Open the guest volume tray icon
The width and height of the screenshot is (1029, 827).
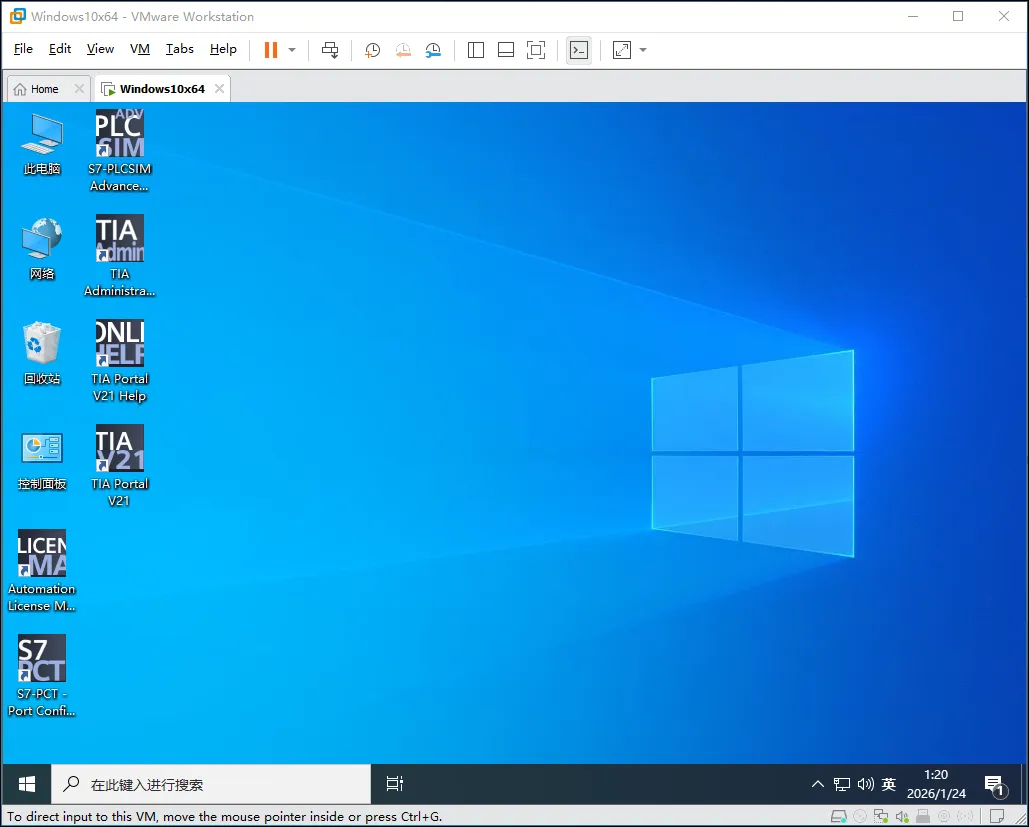(x=866, y=784)
